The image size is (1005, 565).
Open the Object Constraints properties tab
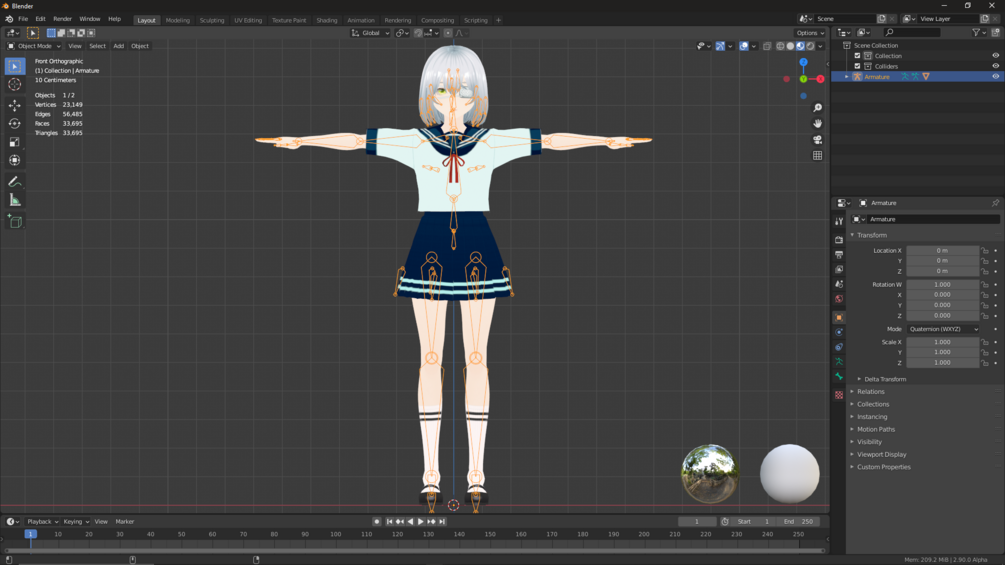pyautogui.click(x=839, y=347)
